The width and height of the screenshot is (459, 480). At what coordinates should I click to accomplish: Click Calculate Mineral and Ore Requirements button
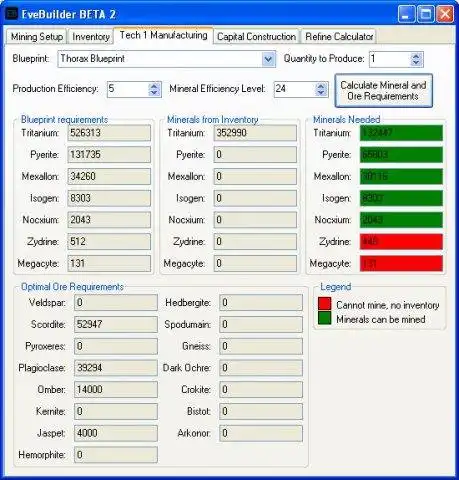[384, 91]
